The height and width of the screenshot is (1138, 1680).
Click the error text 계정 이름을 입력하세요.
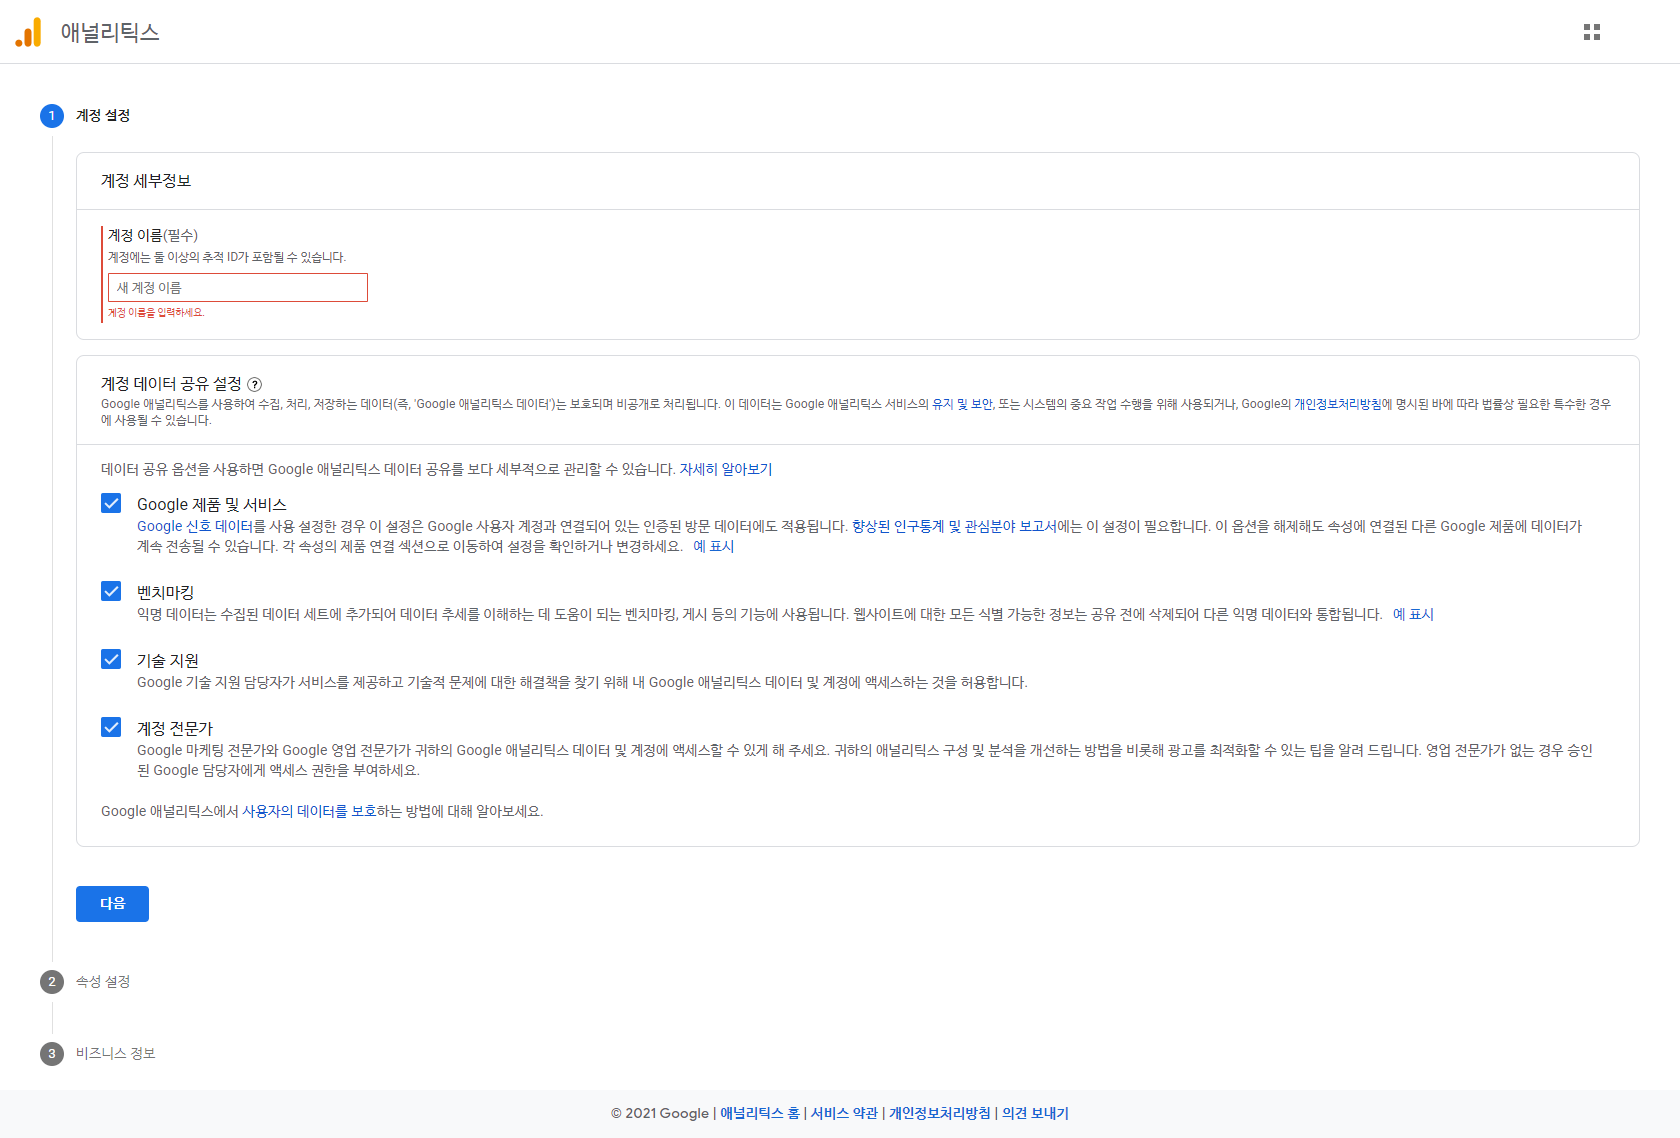[x=156, y=313]
